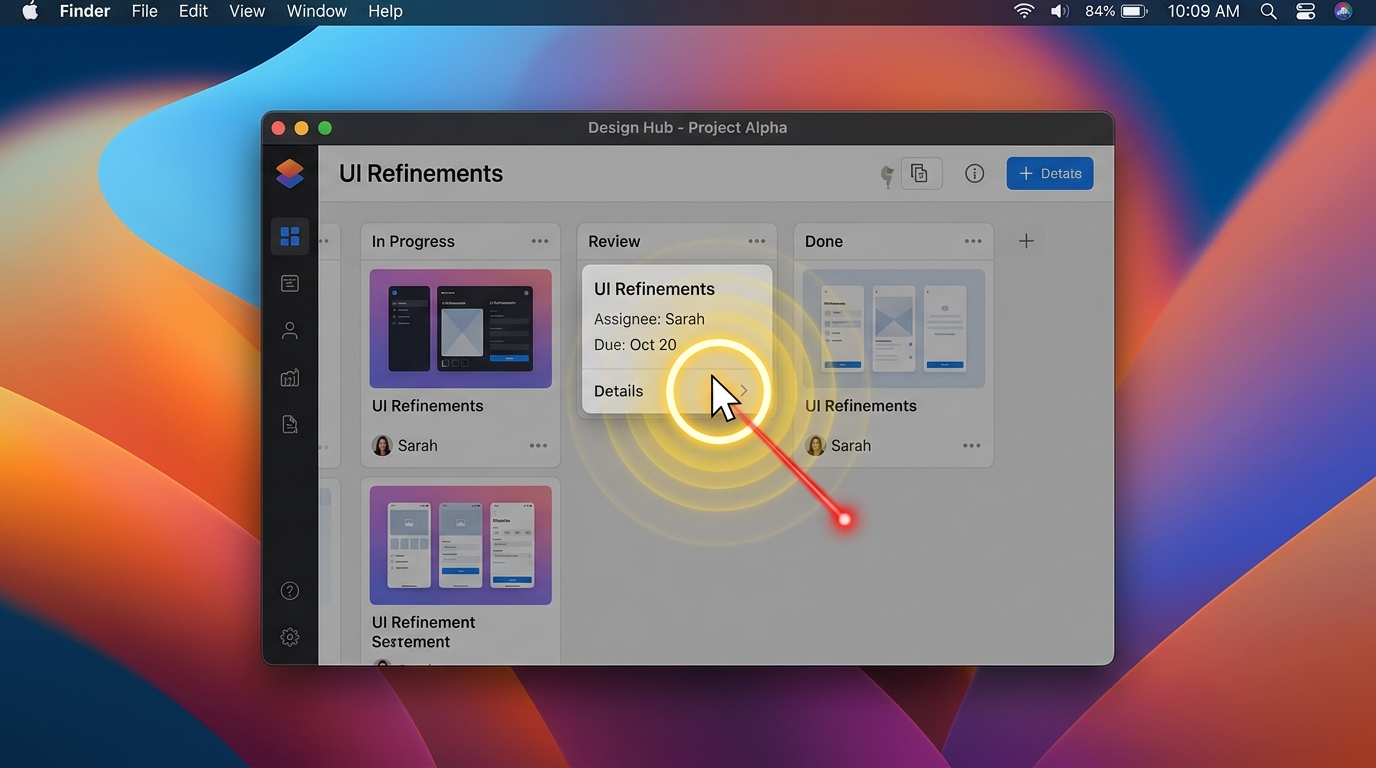Click Sarah's avatar on the Done card
The width and height of the screenshot is (1376, 768).
(x=815, y=446)
